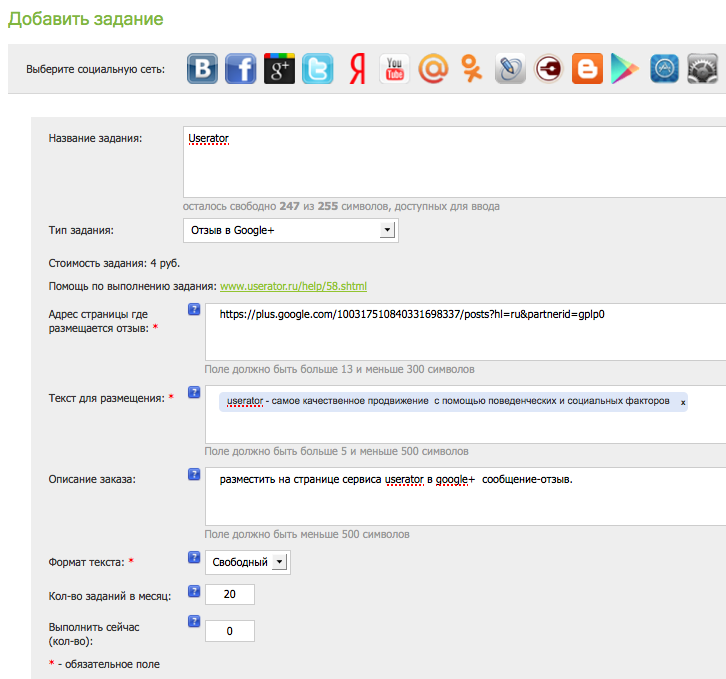The width and height of the screenshot is (726, 679).
Task: Select the Google Play icon
Action: [625, 69]
